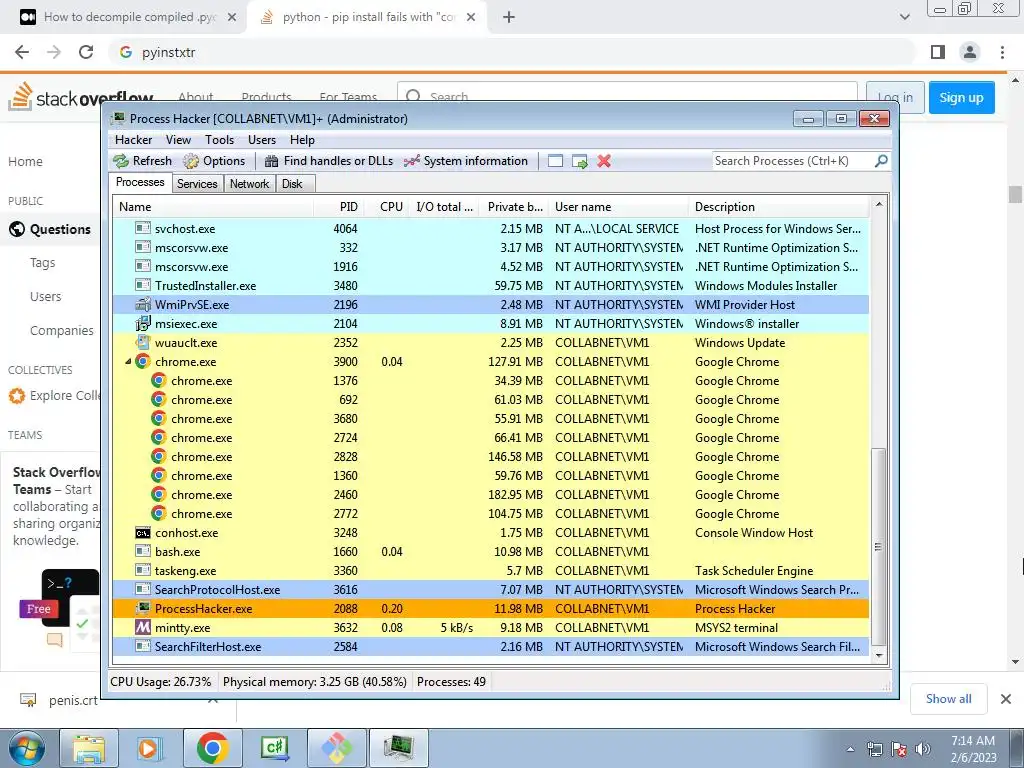This screenshot has width=1024, height=768.
Task: Show hidden tray icons arrow
Action: tap(850, 749)
